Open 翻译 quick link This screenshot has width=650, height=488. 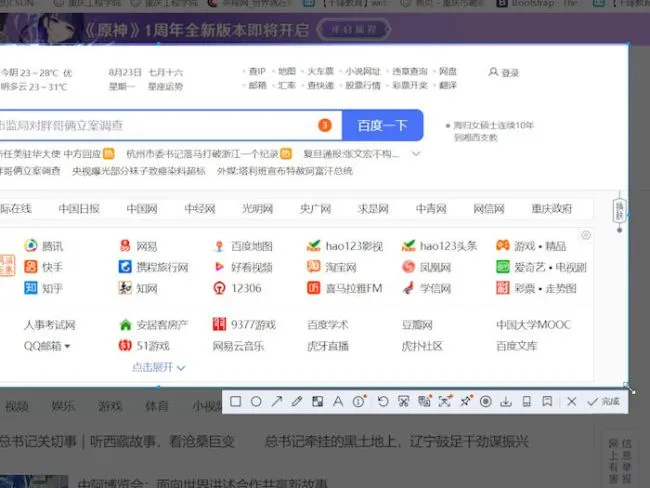tap(448, 85)
